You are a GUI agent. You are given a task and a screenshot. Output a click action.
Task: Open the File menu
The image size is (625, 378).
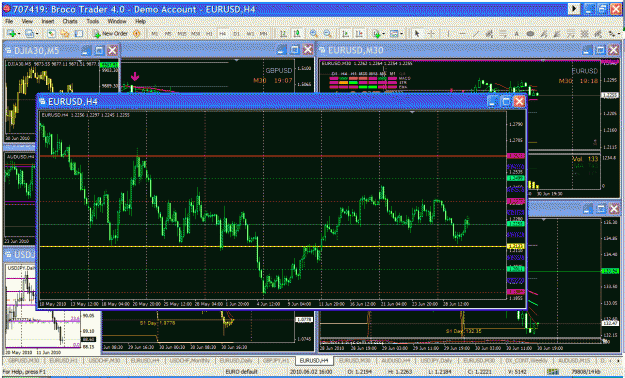click(9, 21)
